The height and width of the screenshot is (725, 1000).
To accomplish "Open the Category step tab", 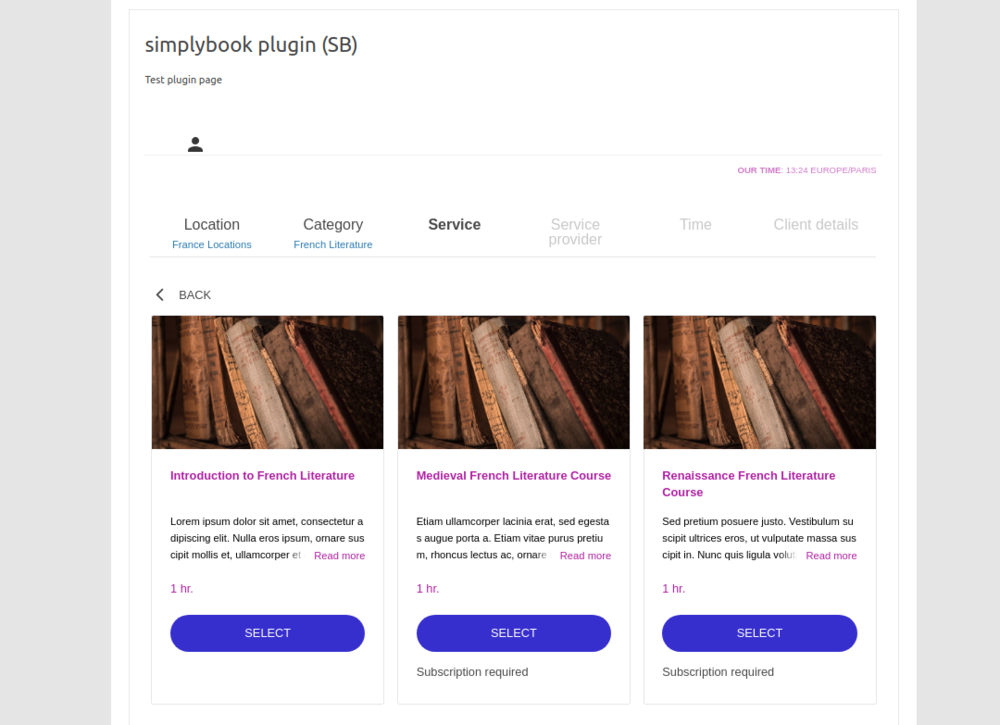I will [x=333, y=224].
